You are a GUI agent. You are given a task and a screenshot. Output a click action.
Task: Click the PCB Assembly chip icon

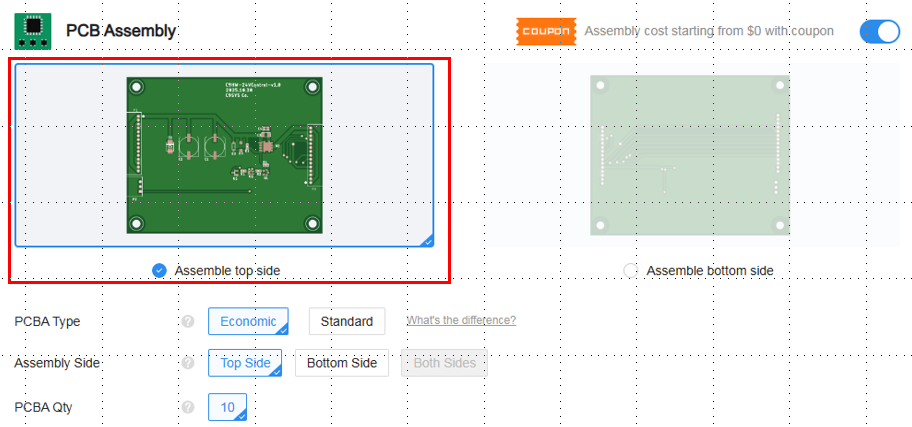(33, 31)
